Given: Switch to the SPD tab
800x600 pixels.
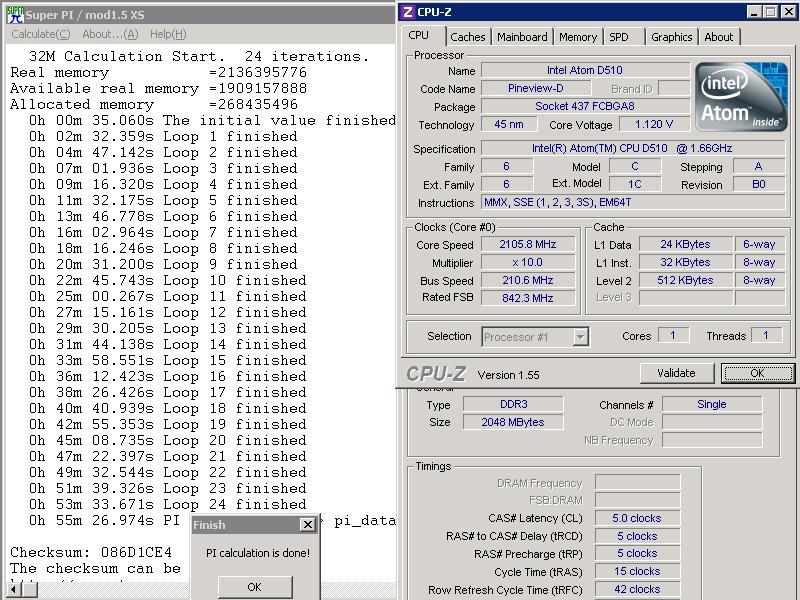Looking at the screenshot, I should (619, 37).
